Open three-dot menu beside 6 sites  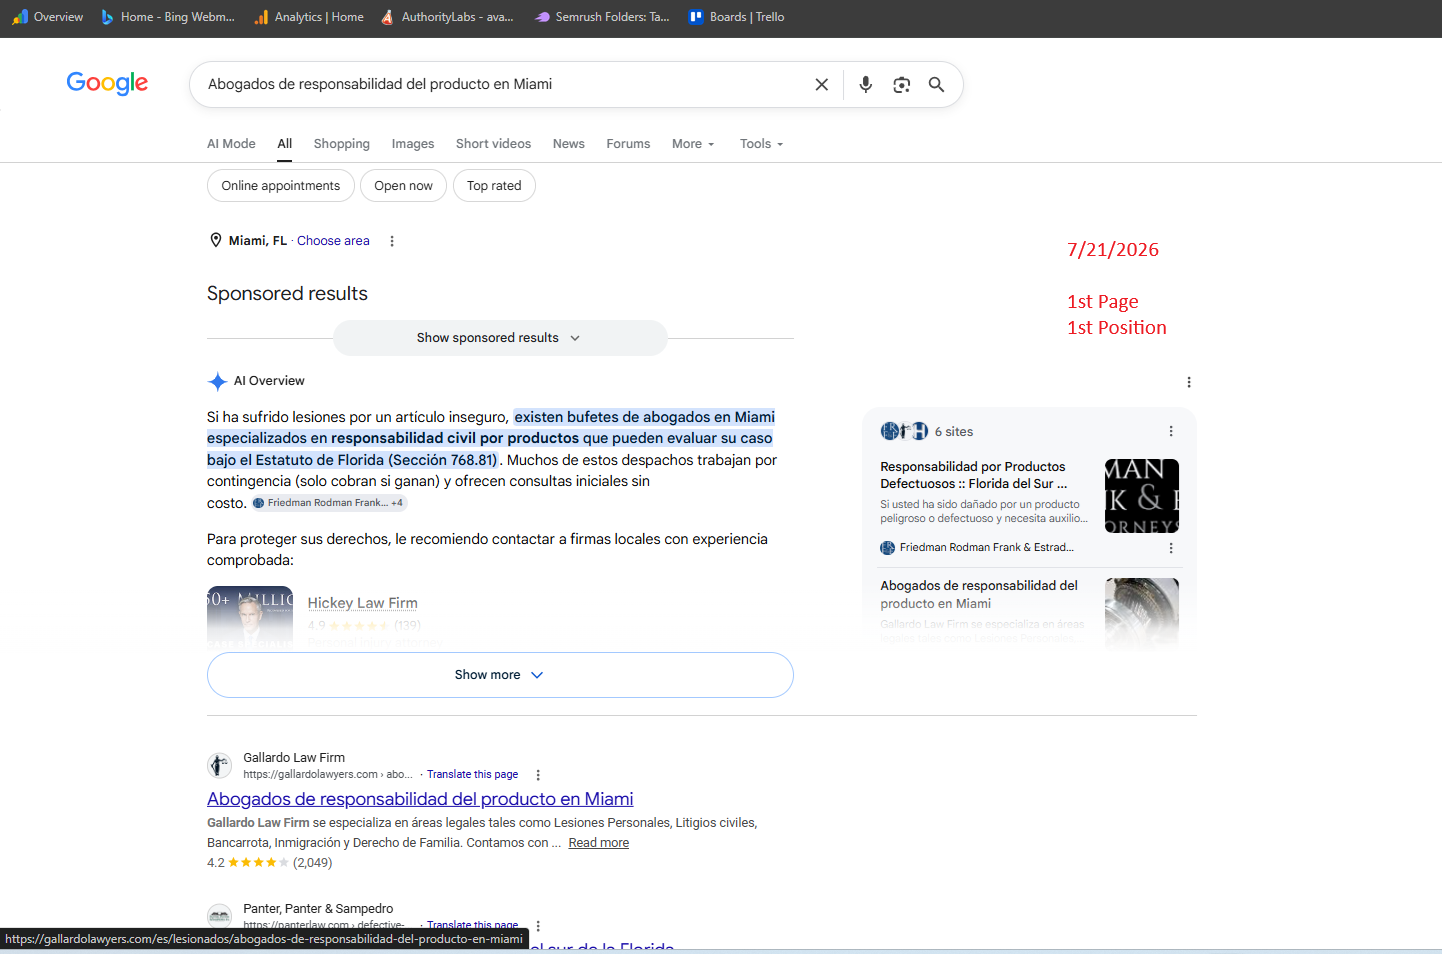pos(1171,431)
